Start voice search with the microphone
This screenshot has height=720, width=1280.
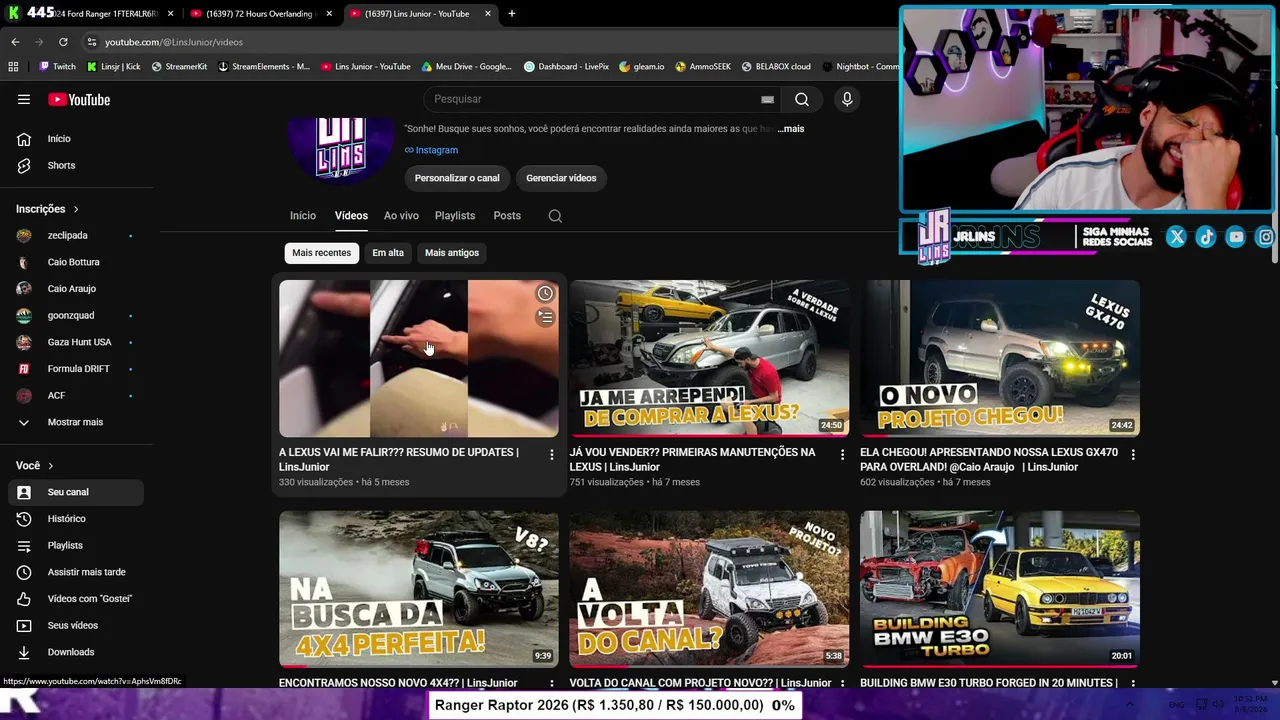tap(847, 99)
